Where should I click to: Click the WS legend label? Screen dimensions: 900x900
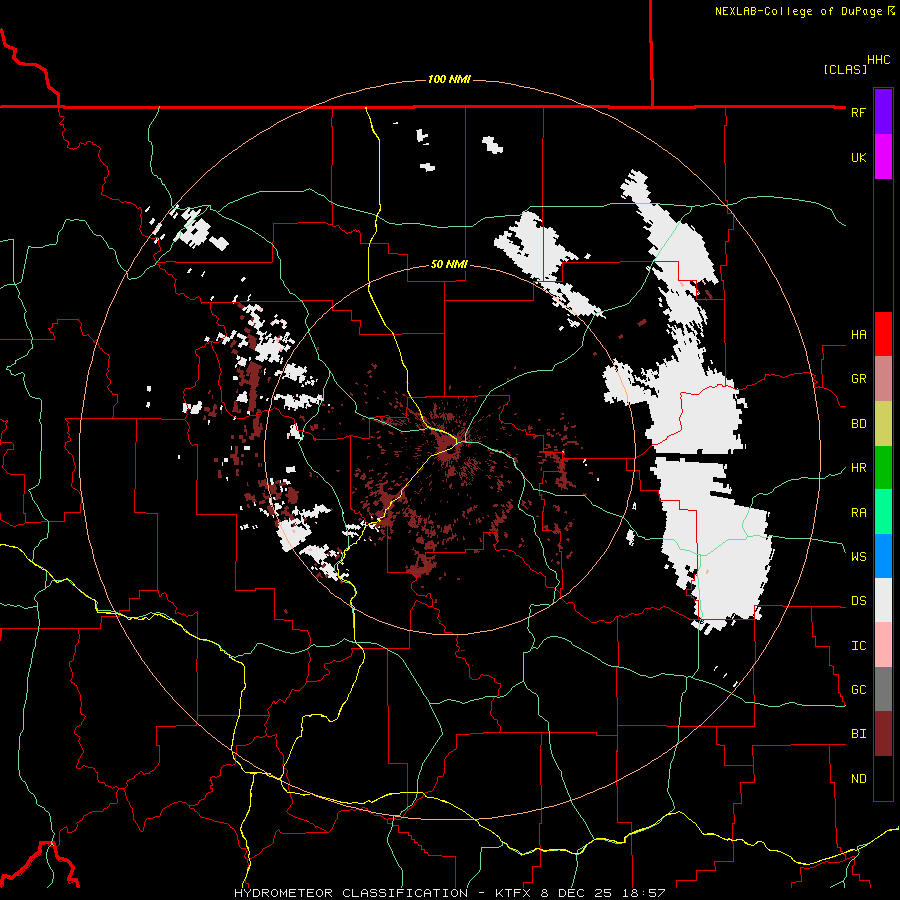[x=858, y=556]
